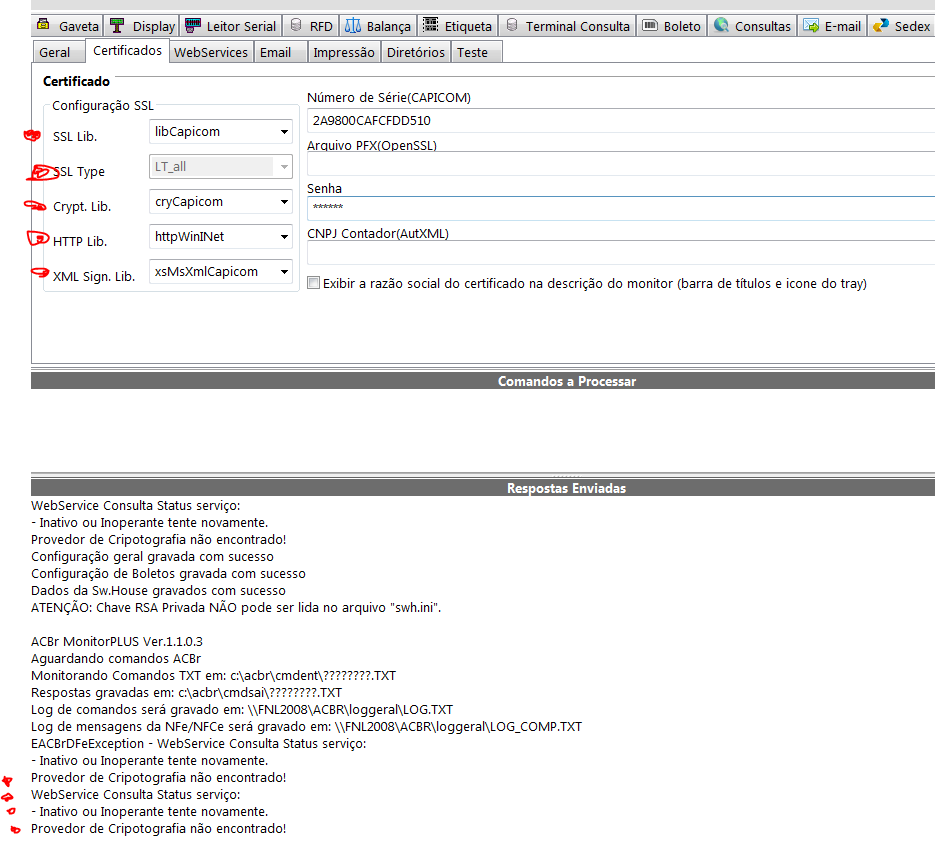Image resolution: width=935 pixels, height=851 pixels.
Task: Click the CNPJ Contador(AutXML) field
Action: pyautogui.click(x=621, y=252)
